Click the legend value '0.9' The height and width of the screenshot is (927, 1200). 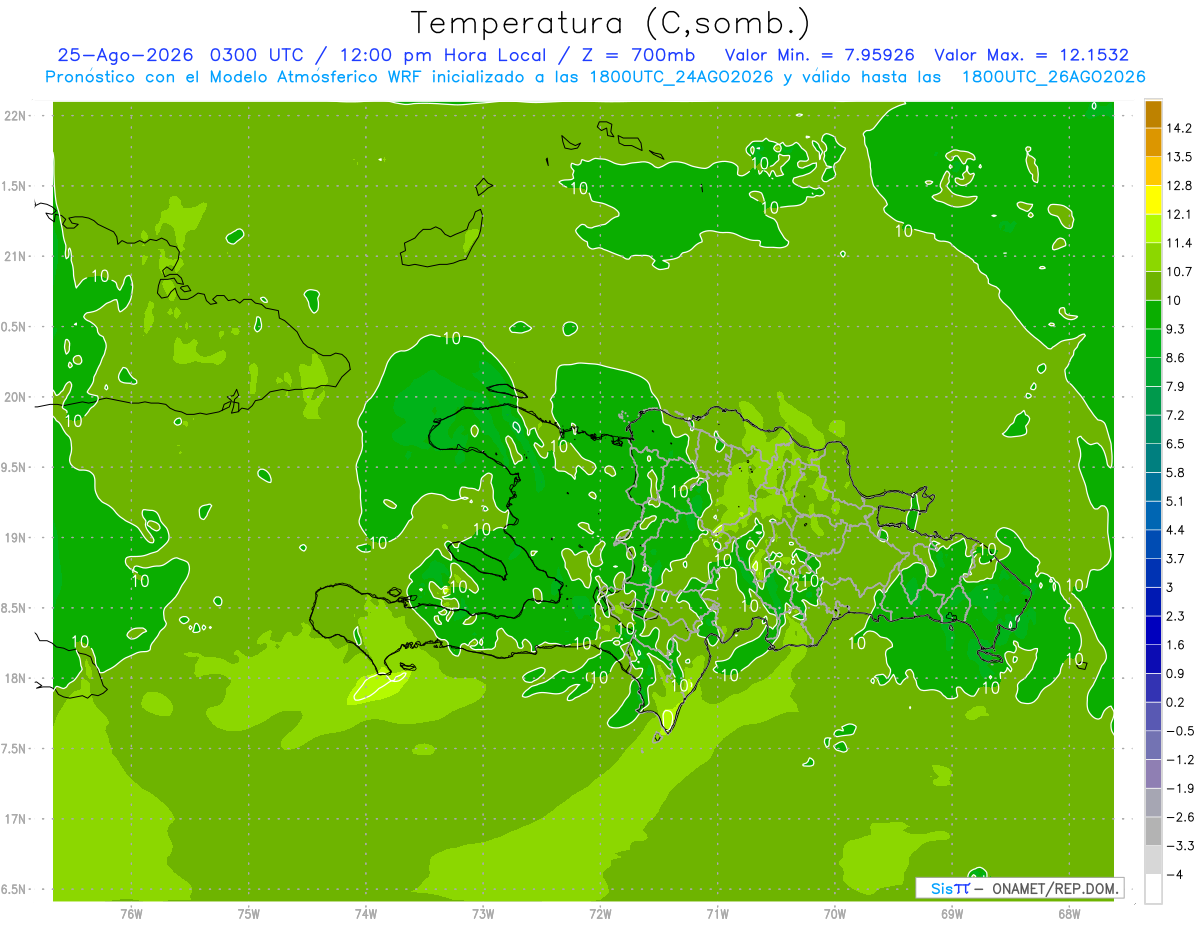pyautogui.click(x=1176, y=674)
